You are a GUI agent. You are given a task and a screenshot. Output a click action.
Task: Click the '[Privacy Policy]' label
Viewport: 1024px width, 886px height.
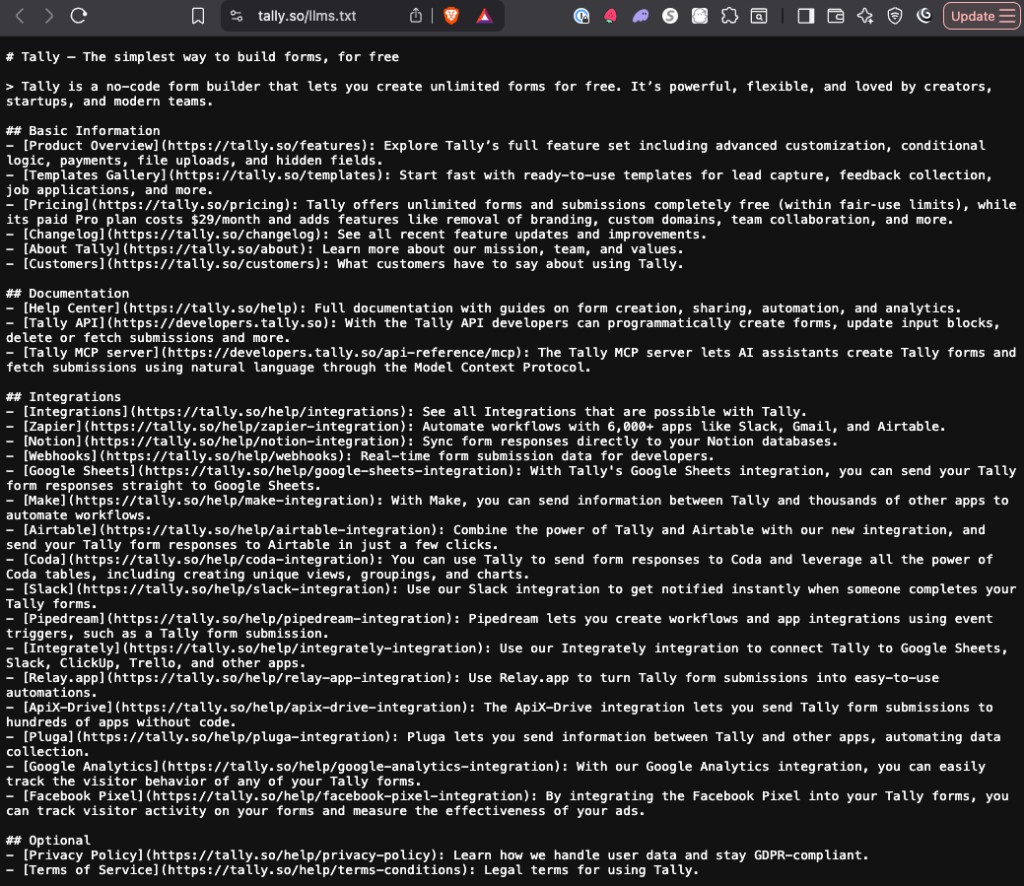pyautogui.click(x=83, y=855)
